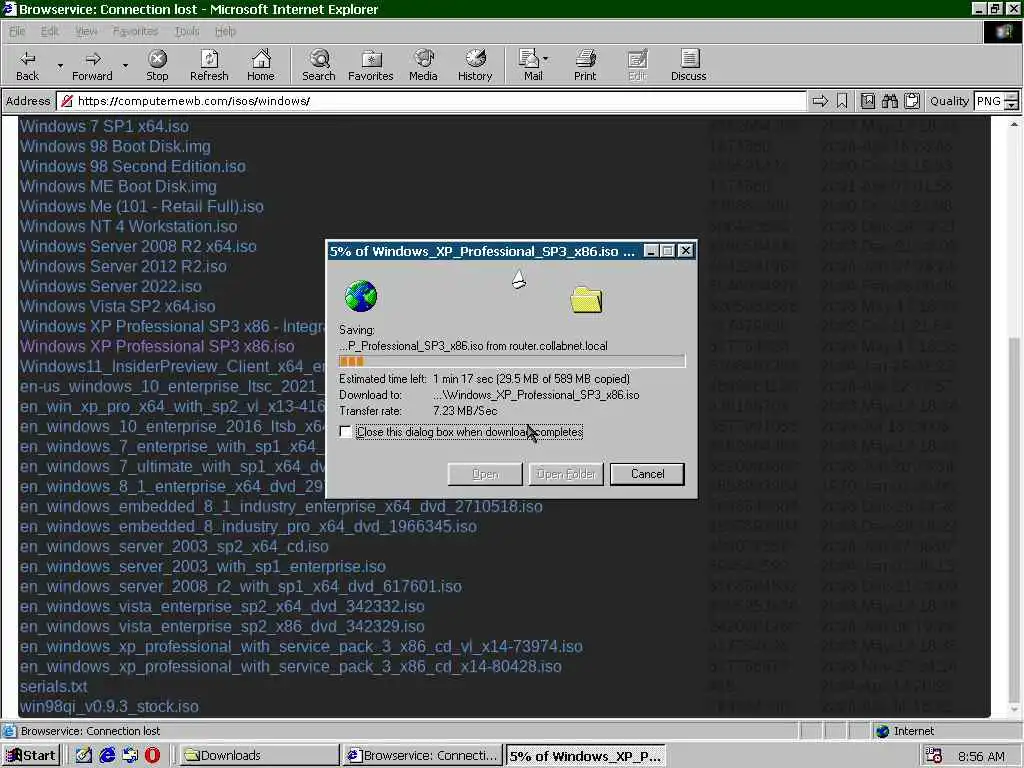Launch Internet Explorer from quick launch
The width and height of the screenshot is (1024, 768).
(x=107, y=755)
